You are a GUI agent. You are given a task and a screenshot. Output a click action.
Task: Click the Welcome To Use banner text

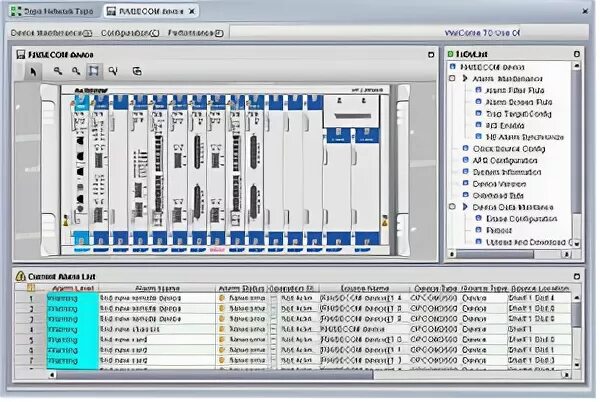482,33
